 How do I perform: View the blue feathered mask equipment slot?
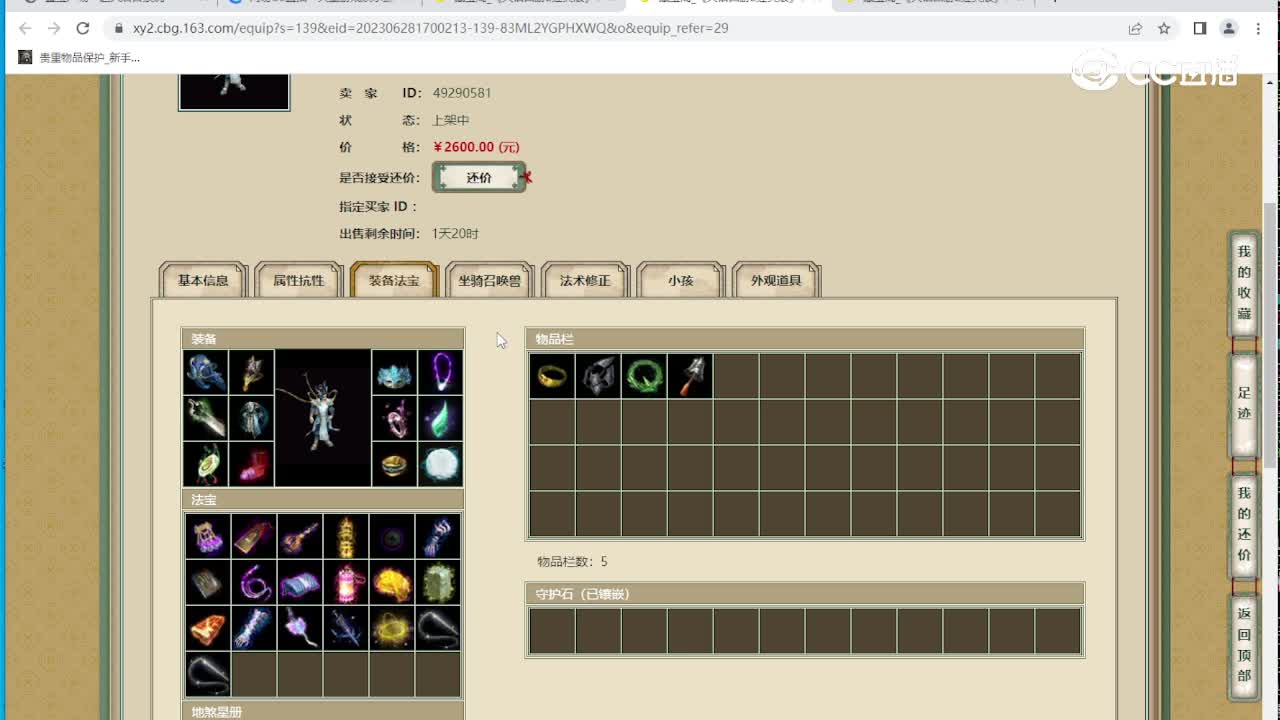[x=394, y=372]
